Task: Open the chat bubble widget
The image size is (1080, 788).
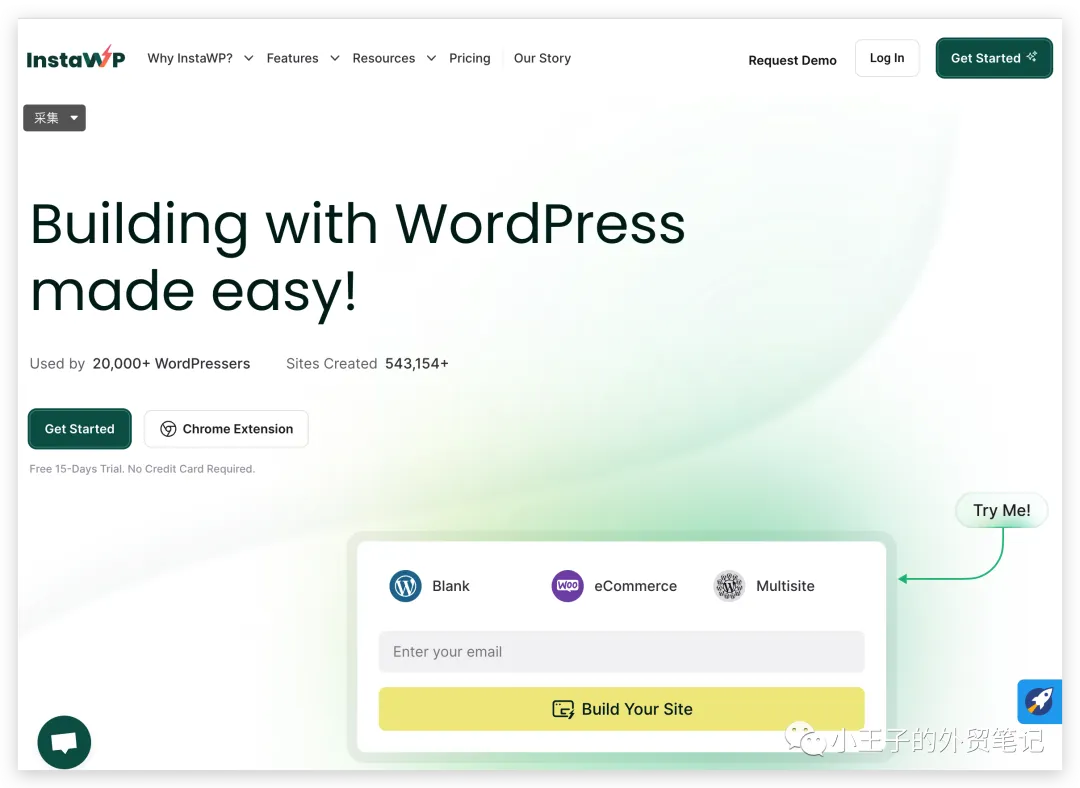Action: point(64,742)
